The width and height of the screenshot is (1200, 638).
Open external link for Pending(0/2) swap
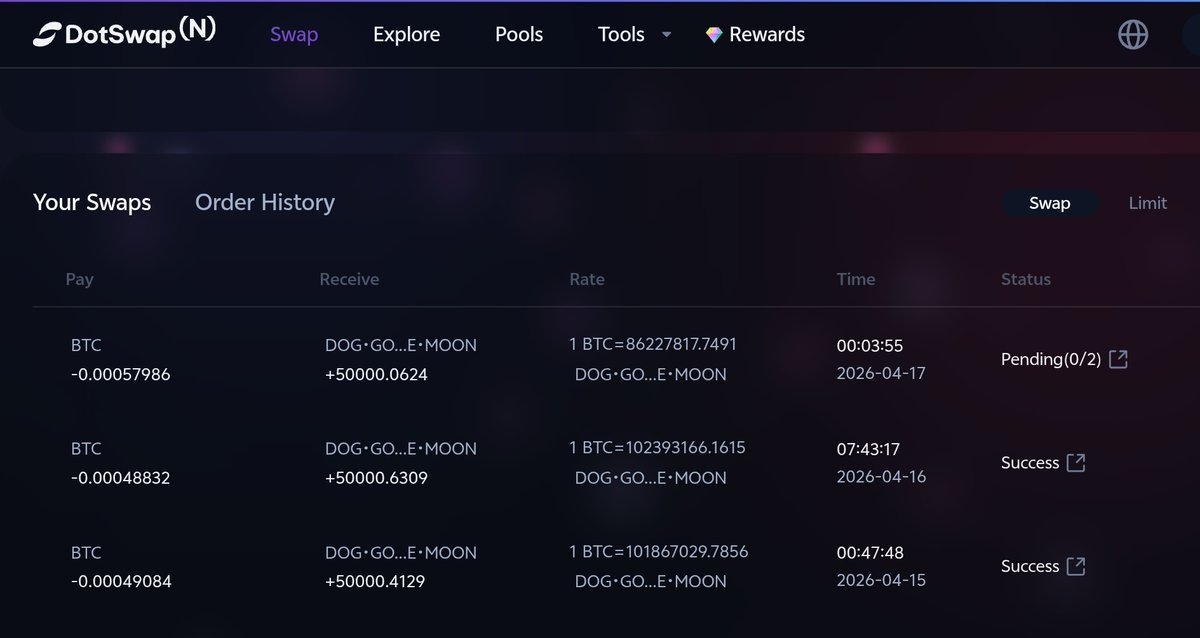1119,359
